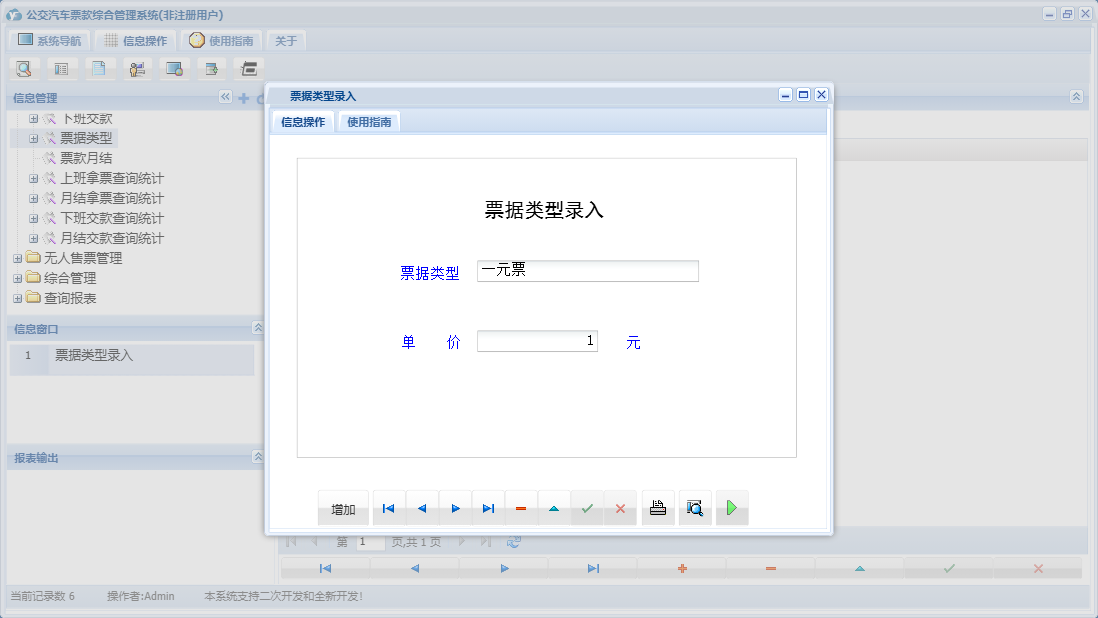The width and height of the screenshot is (1098, 618).
Task: Open the user management toolbar icon
Action: point(137,68)
